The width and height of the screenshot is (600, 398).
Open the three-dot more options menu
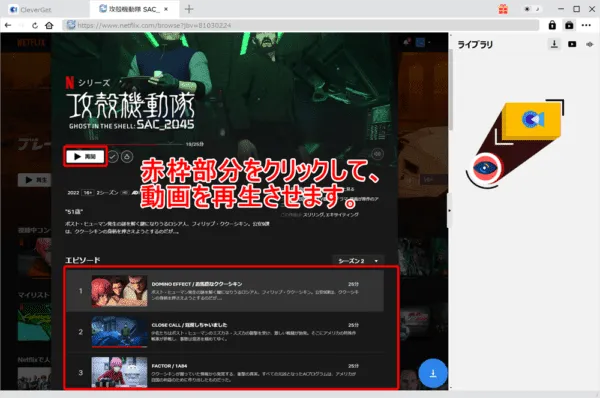pyautogui.click(x=586, y=25)
